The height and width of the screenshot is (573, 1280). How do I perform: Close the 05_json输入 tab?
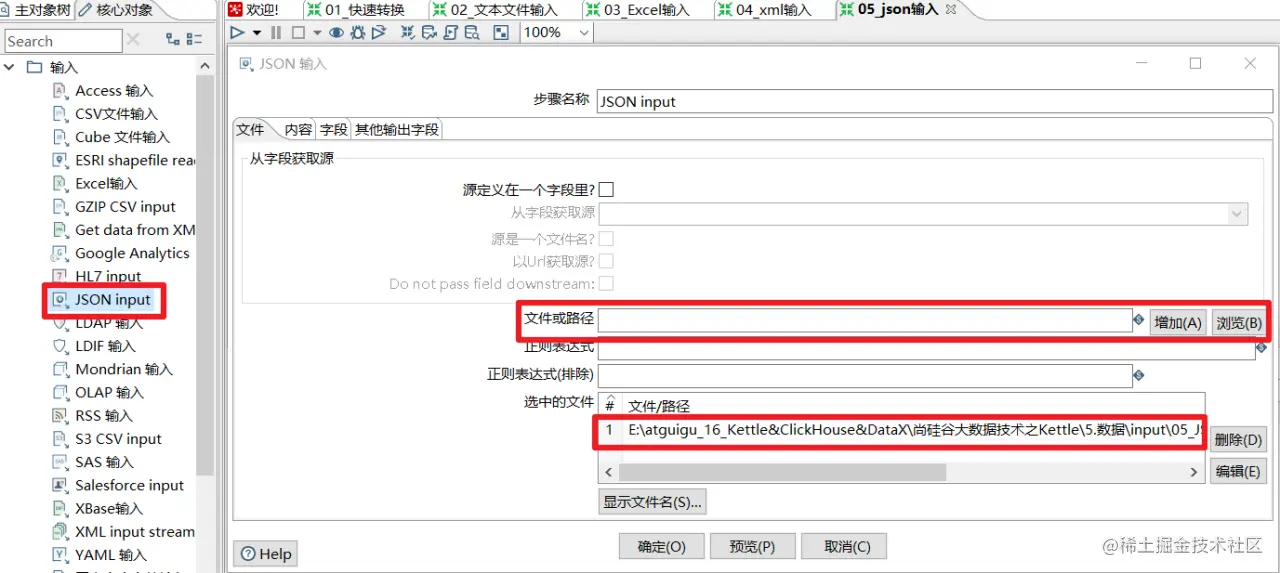[951, 10]
